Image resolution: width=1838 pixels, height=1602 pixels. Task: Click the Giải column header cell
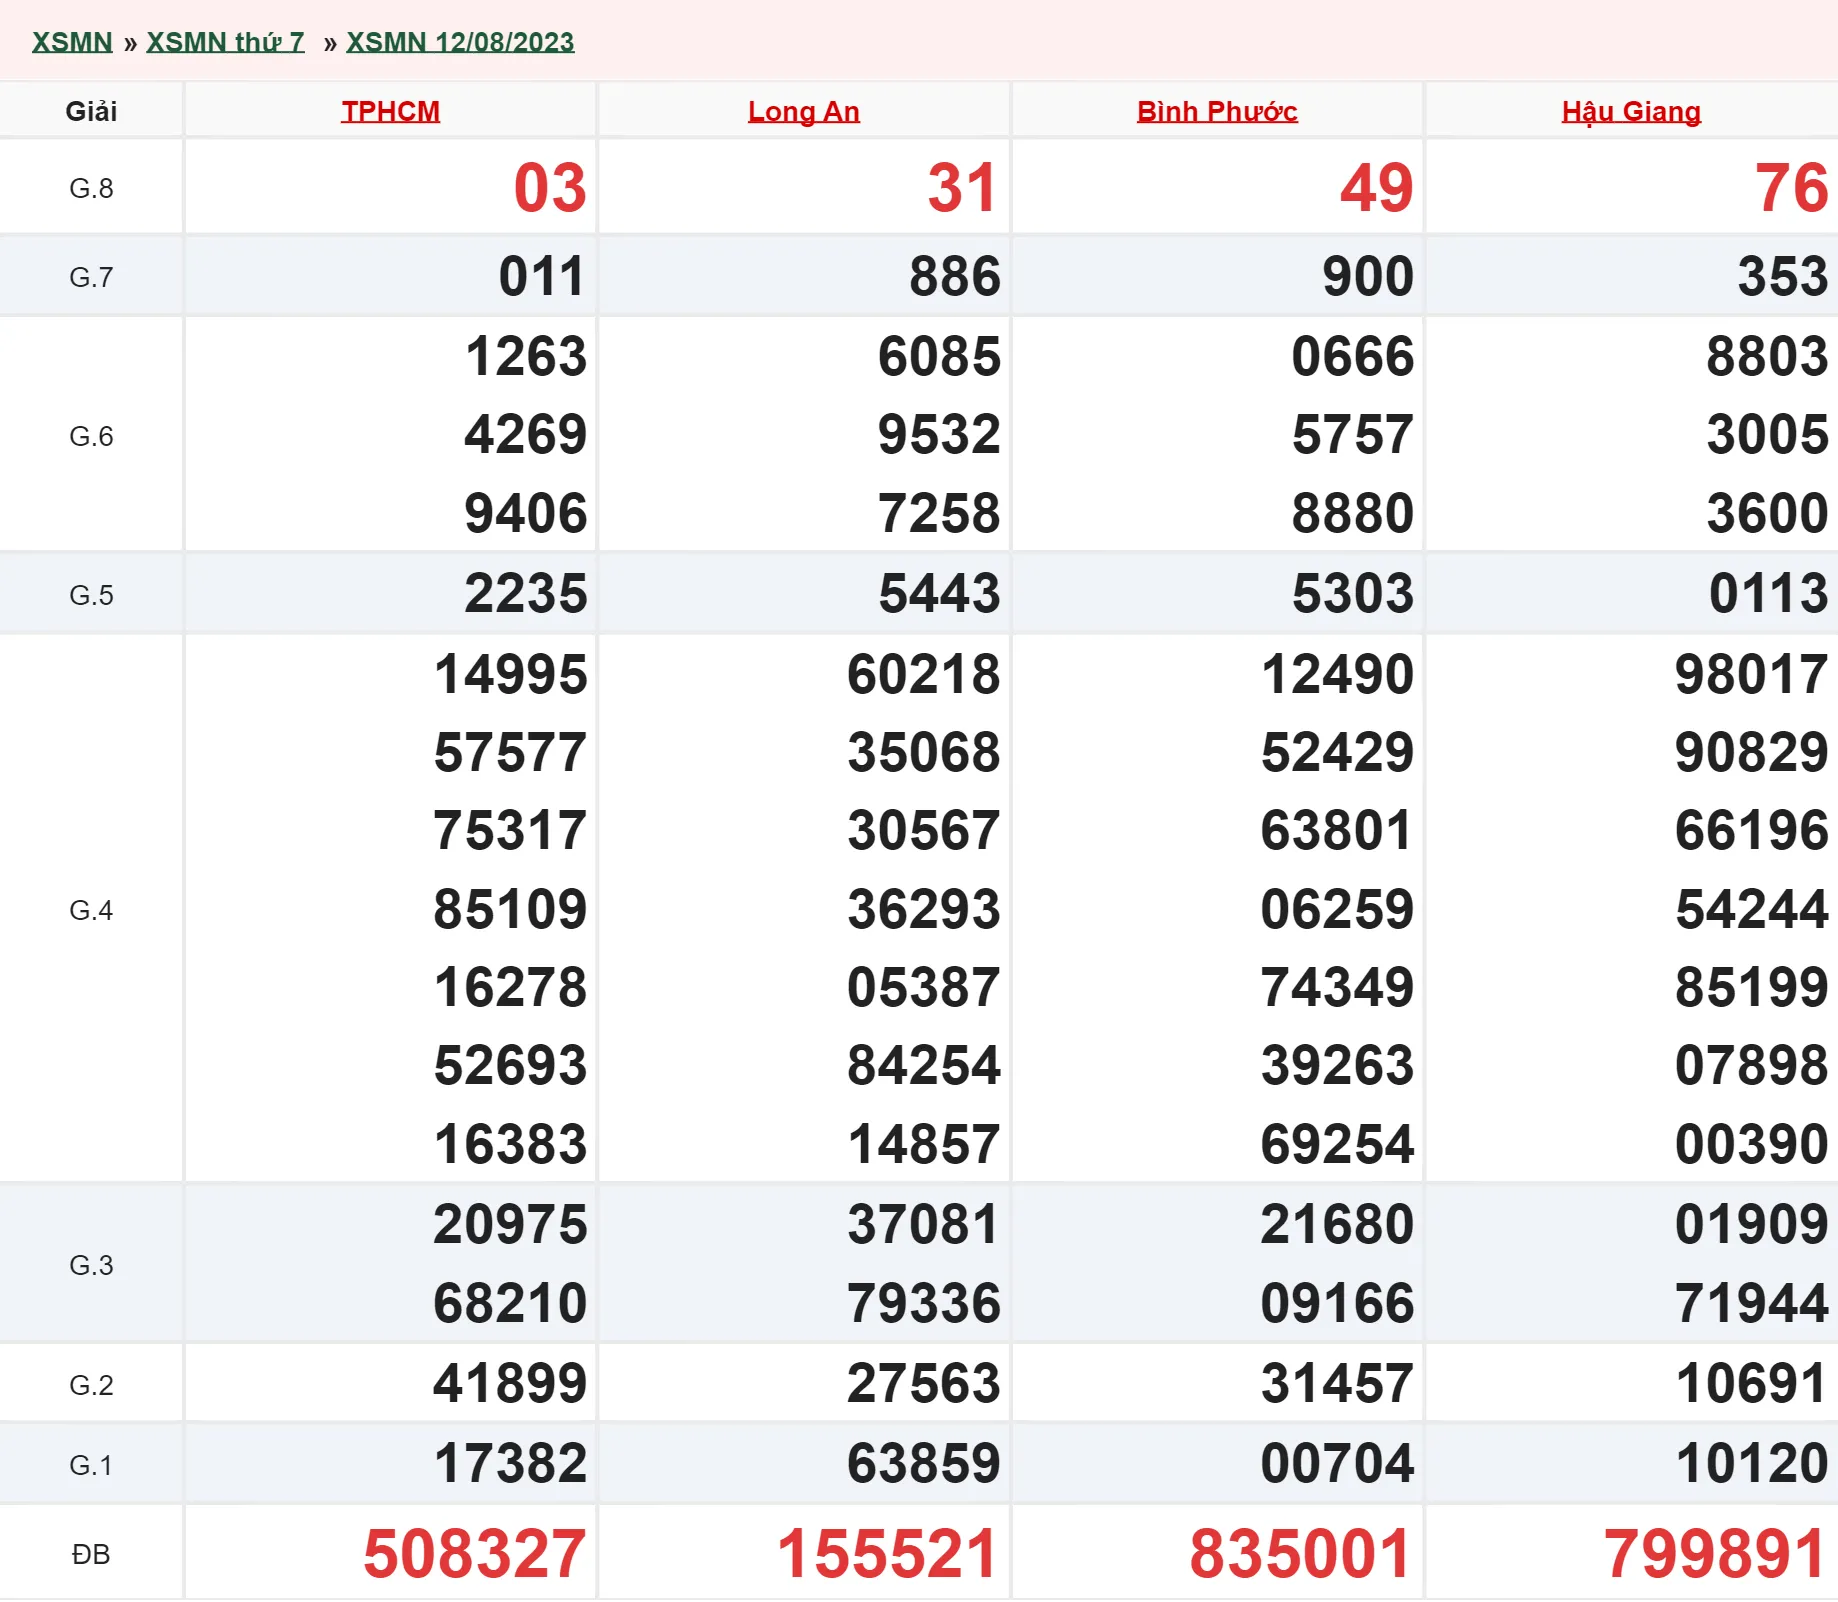(x=91, y=111)
